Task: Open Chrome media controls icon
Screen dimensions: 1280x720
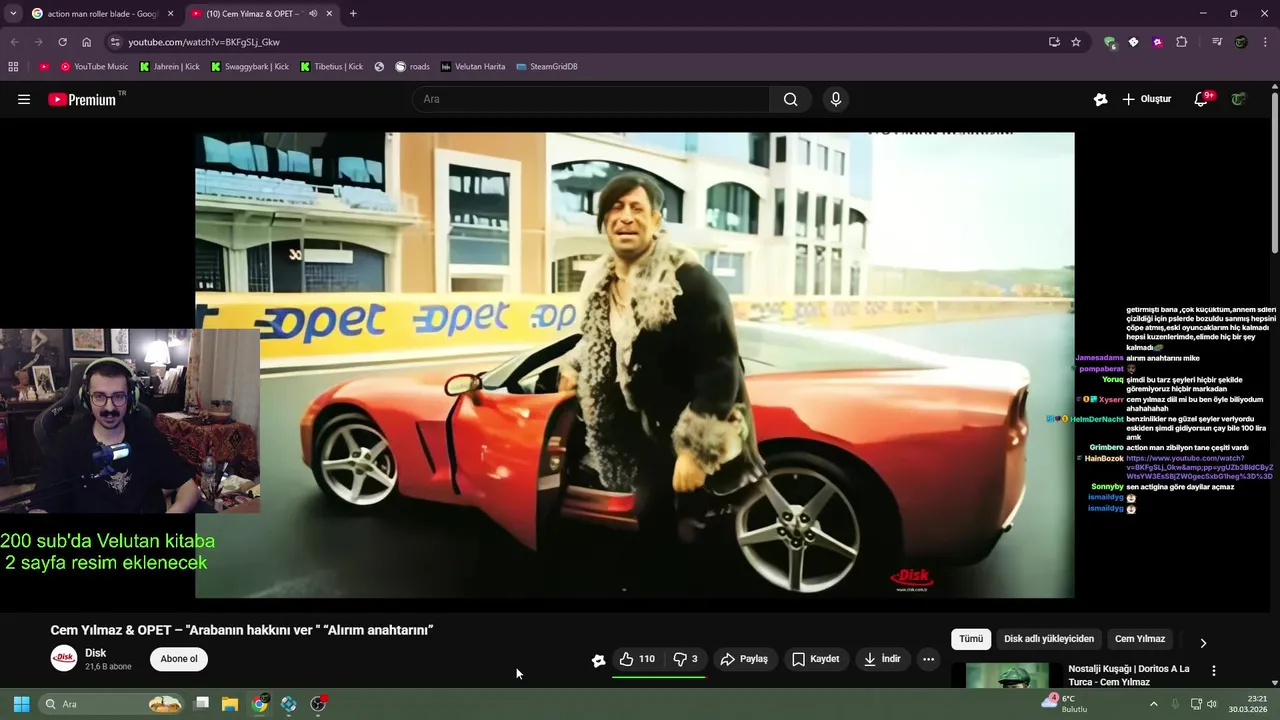Action: point(1217,42)
